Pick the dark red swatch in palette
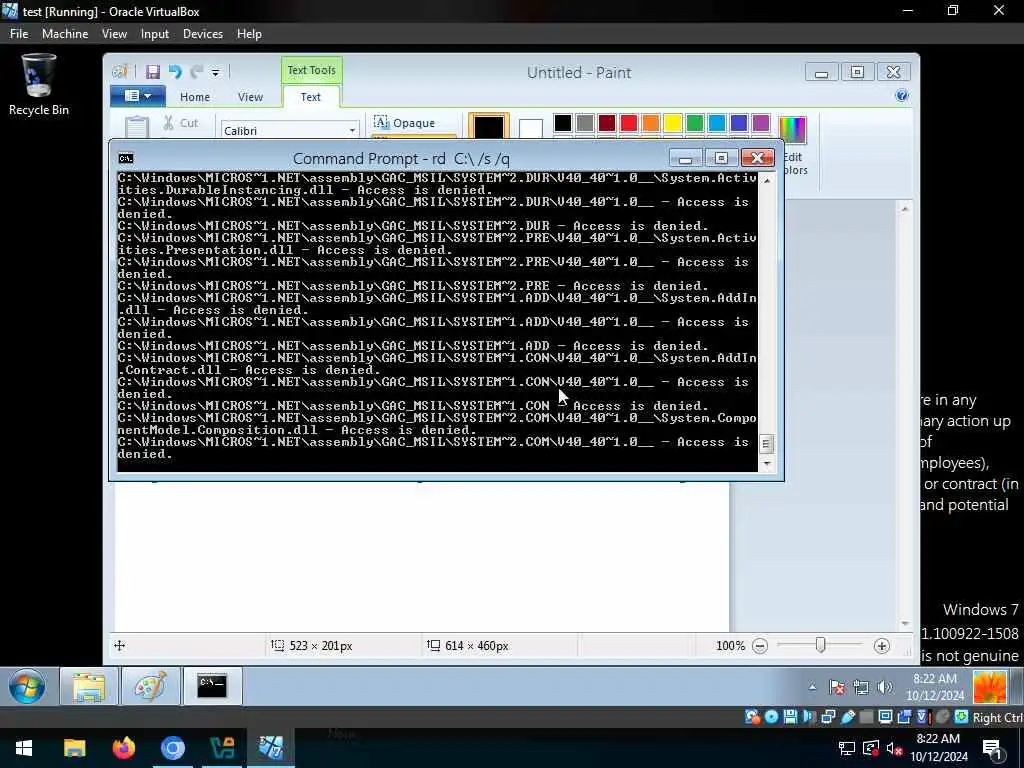 click(607, 123)
